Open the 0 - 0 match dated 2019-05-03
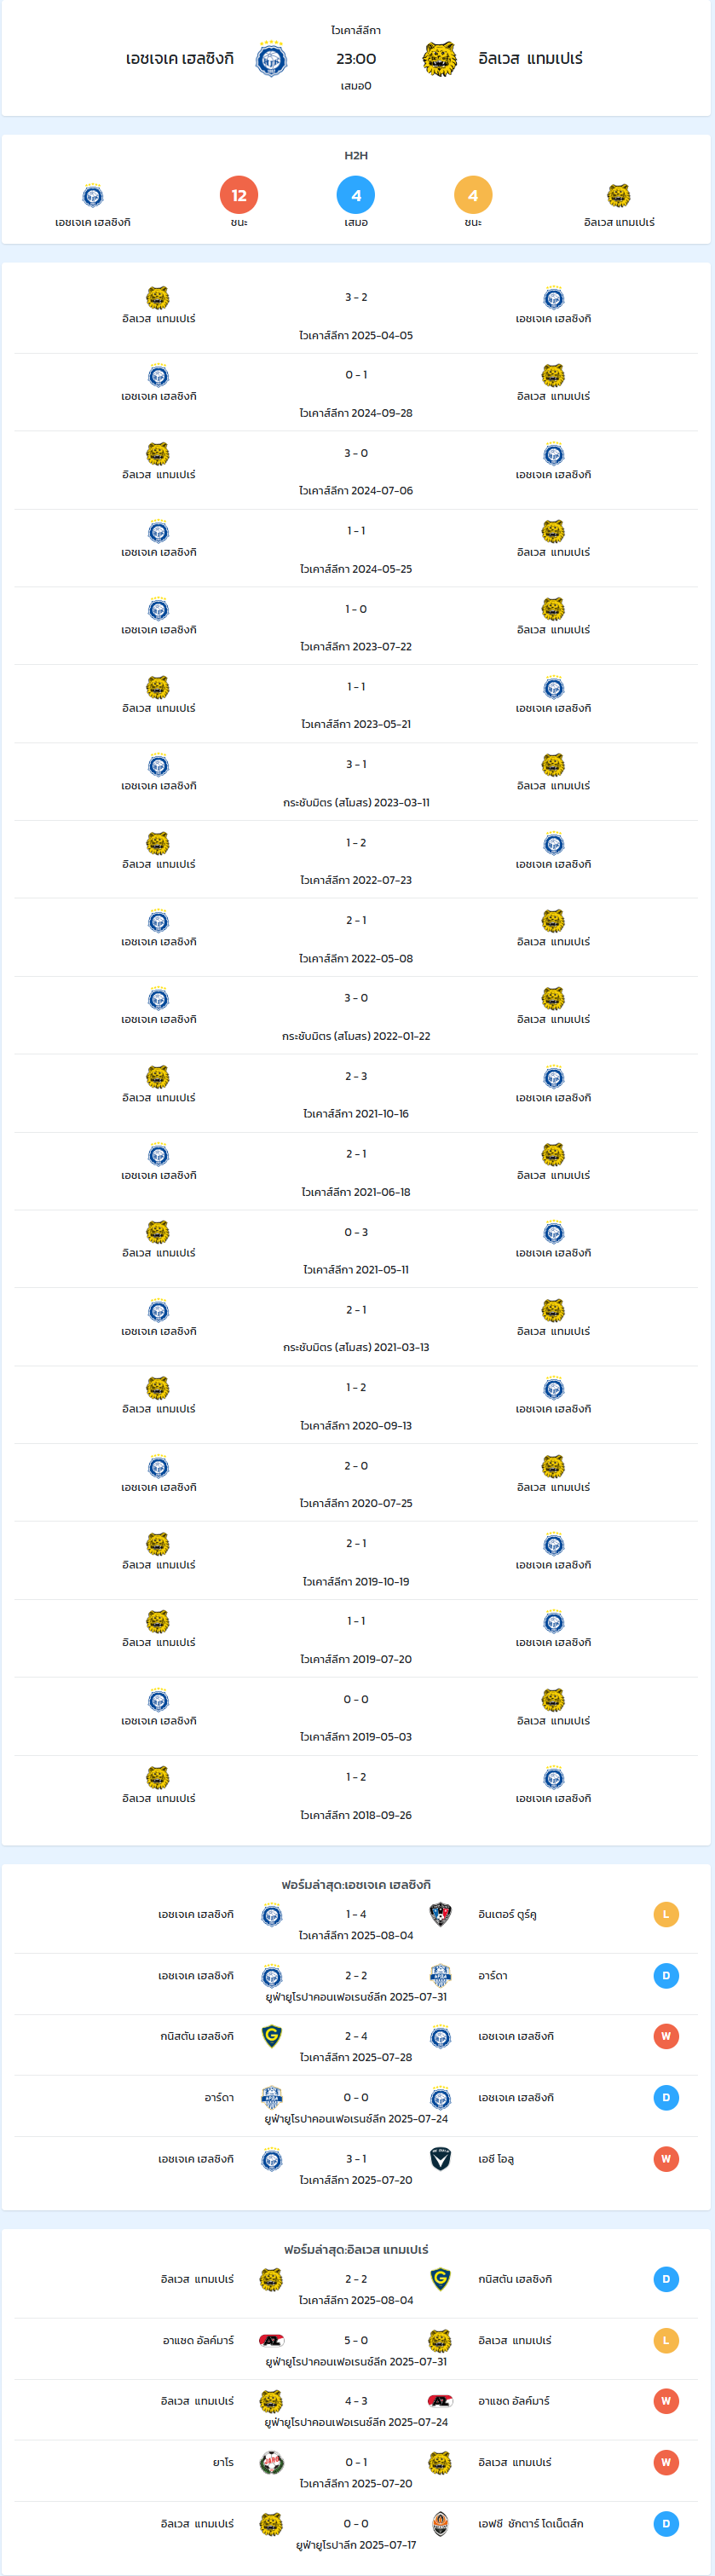This screenshot has width=715, height=2576. [x=356, y=1717]
